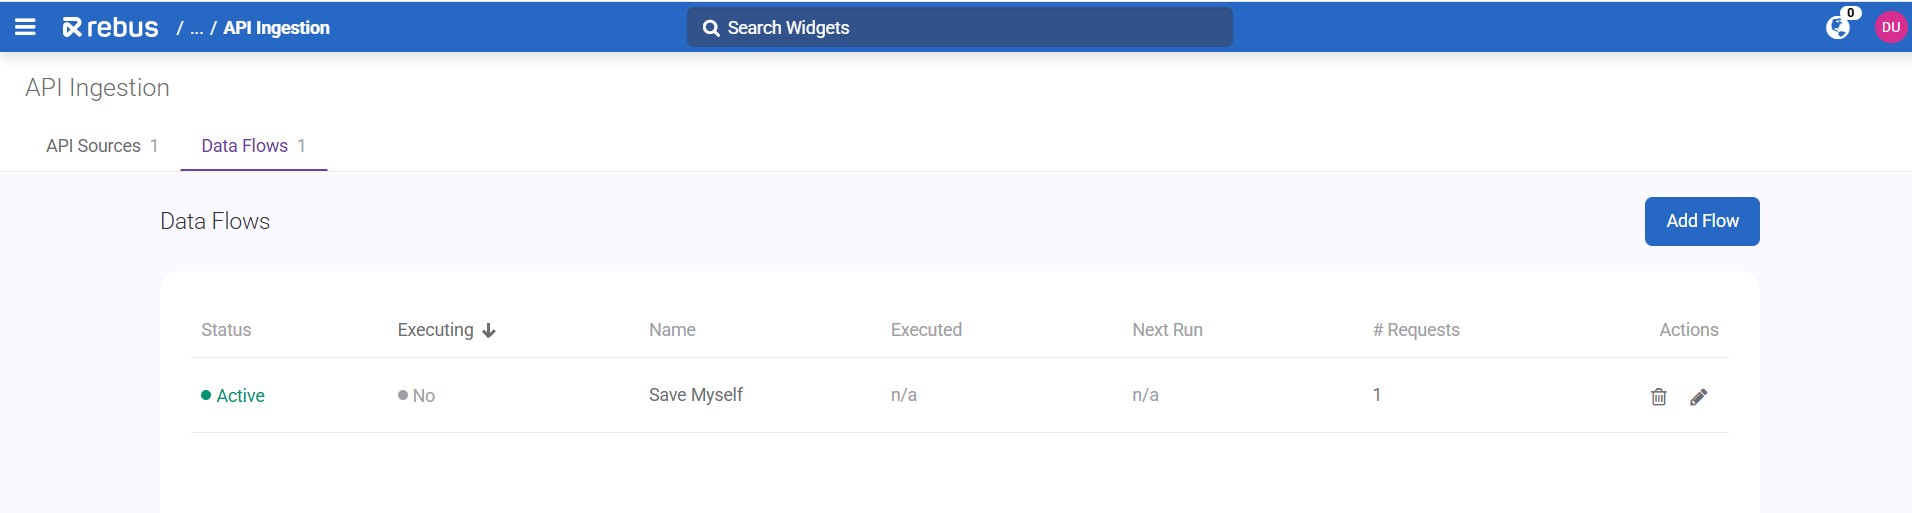Image resolution: width=1912 pixels, height=513 pixels.
Task: Click the search magnifier icon
Action: [711, 28]
